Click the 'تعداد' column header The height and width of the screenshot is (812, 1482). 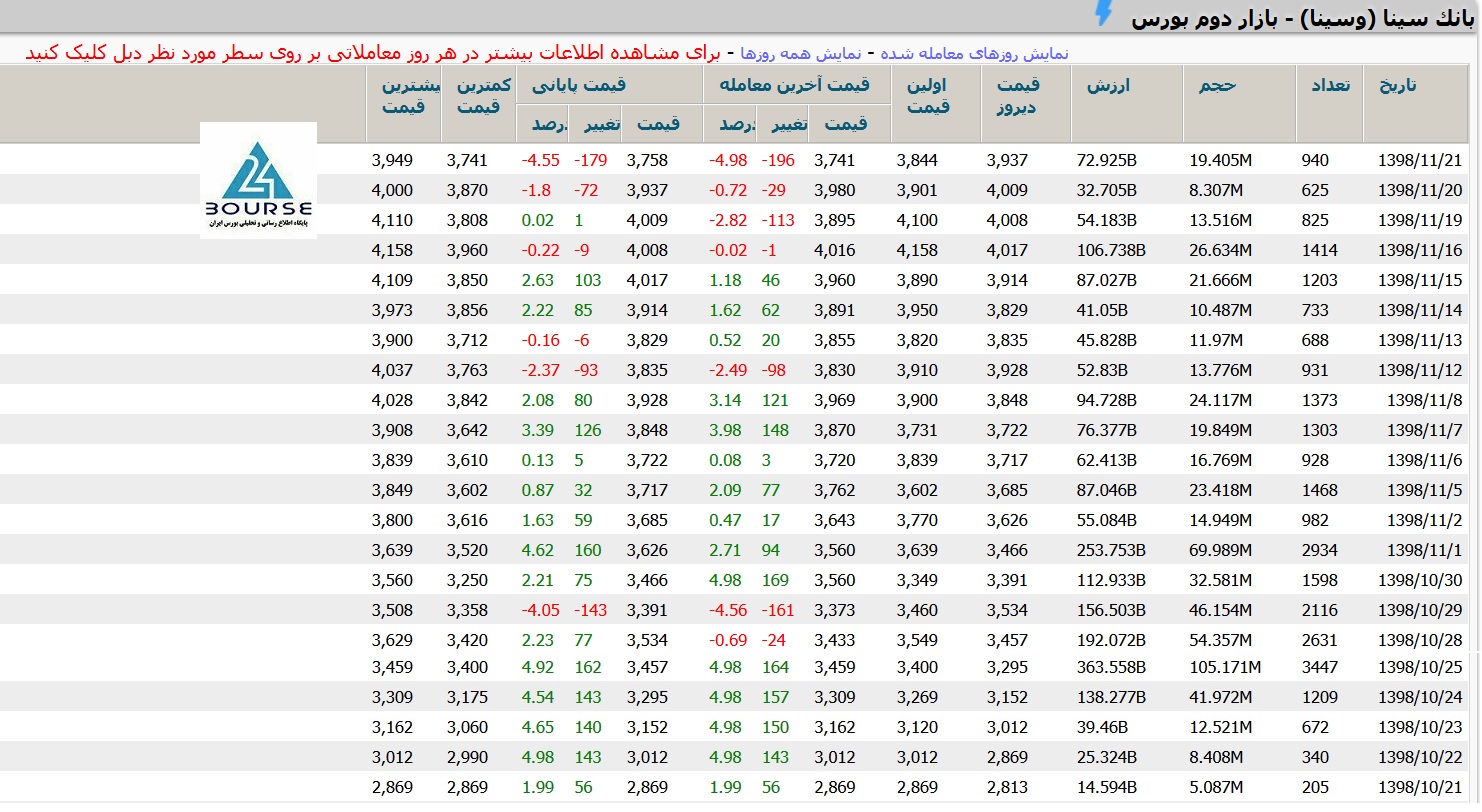pyautogui.click(x=1330, y=86)
